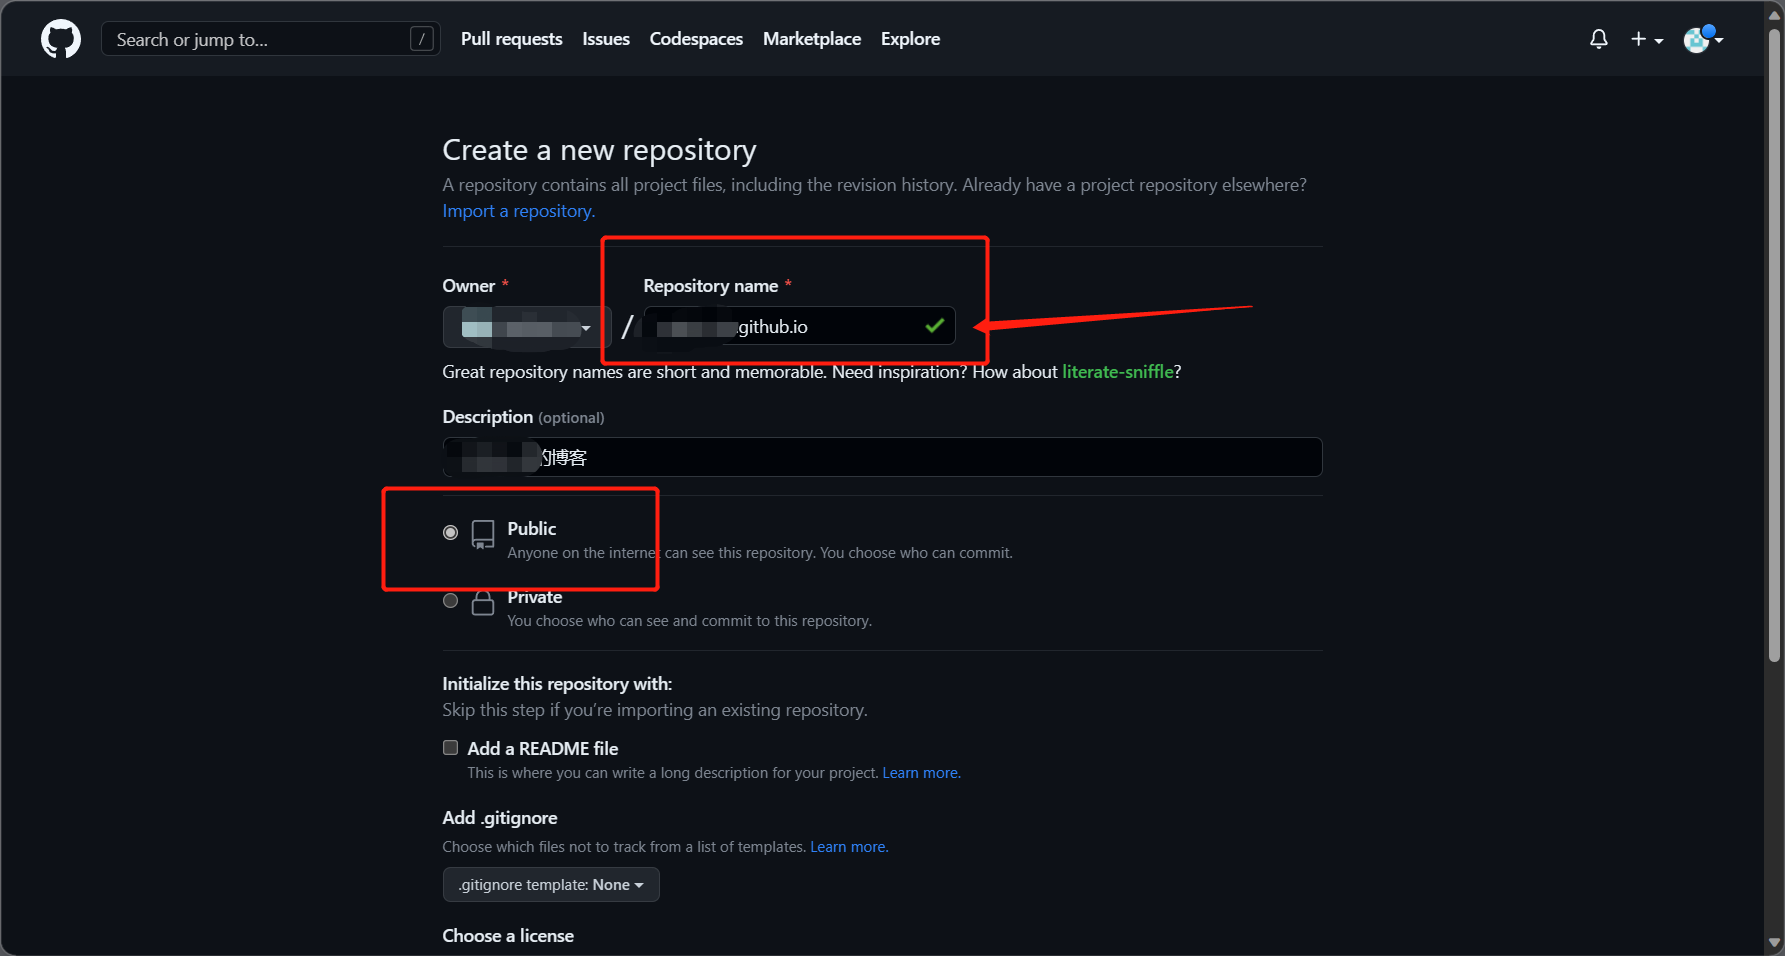Image resolution: width=1785 pixels, height=956 pixels.
Task: Open the .gitignore template None dropdown
Action: pyautogui.click(x=551, y=885)
